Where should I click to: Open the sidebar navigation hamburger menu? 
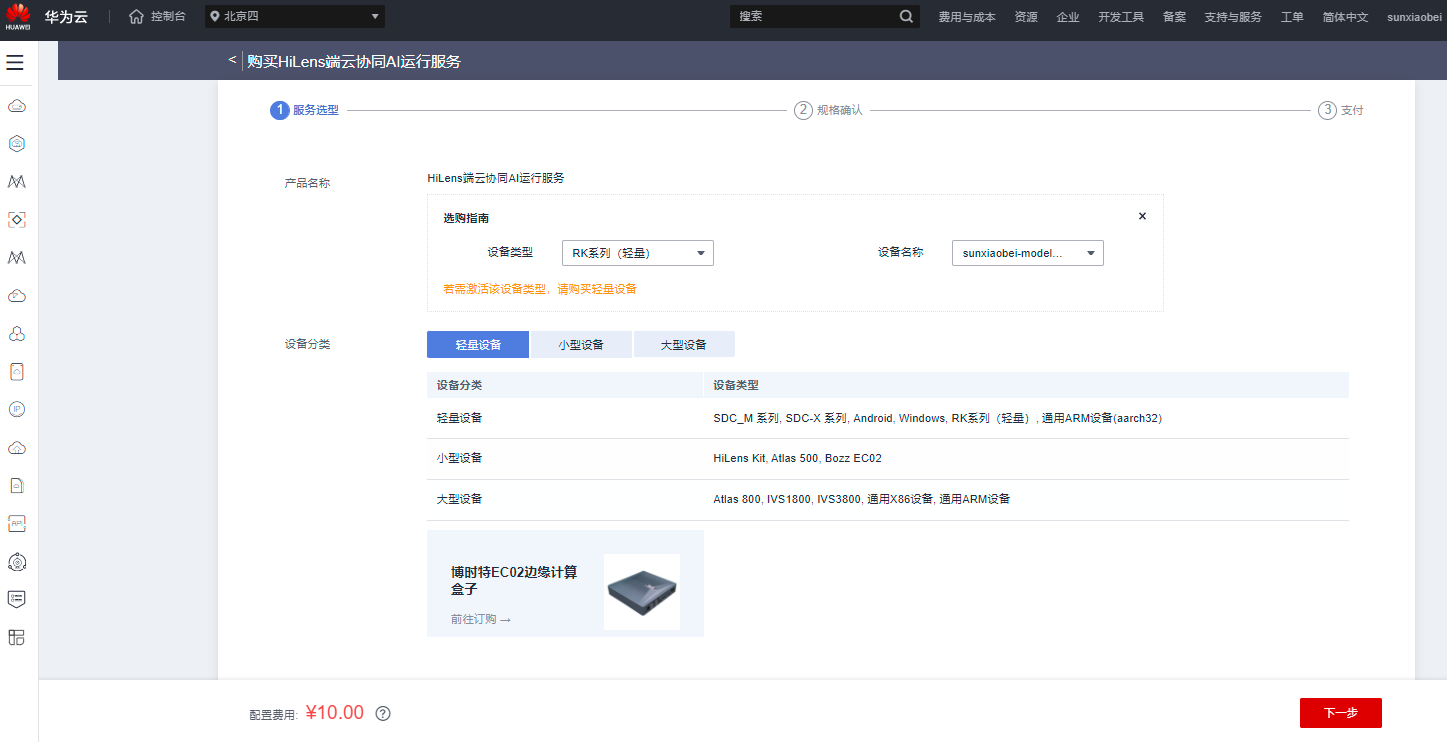click(x=15, y=61)
